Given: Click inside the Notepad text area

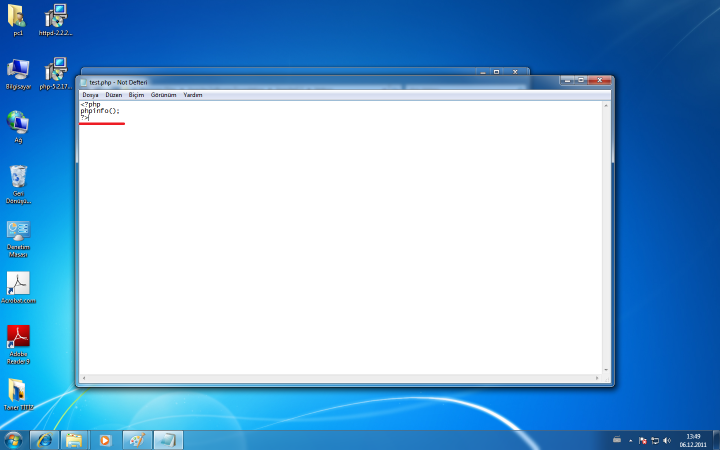Looking at the screenshot, I should point(340,240).
